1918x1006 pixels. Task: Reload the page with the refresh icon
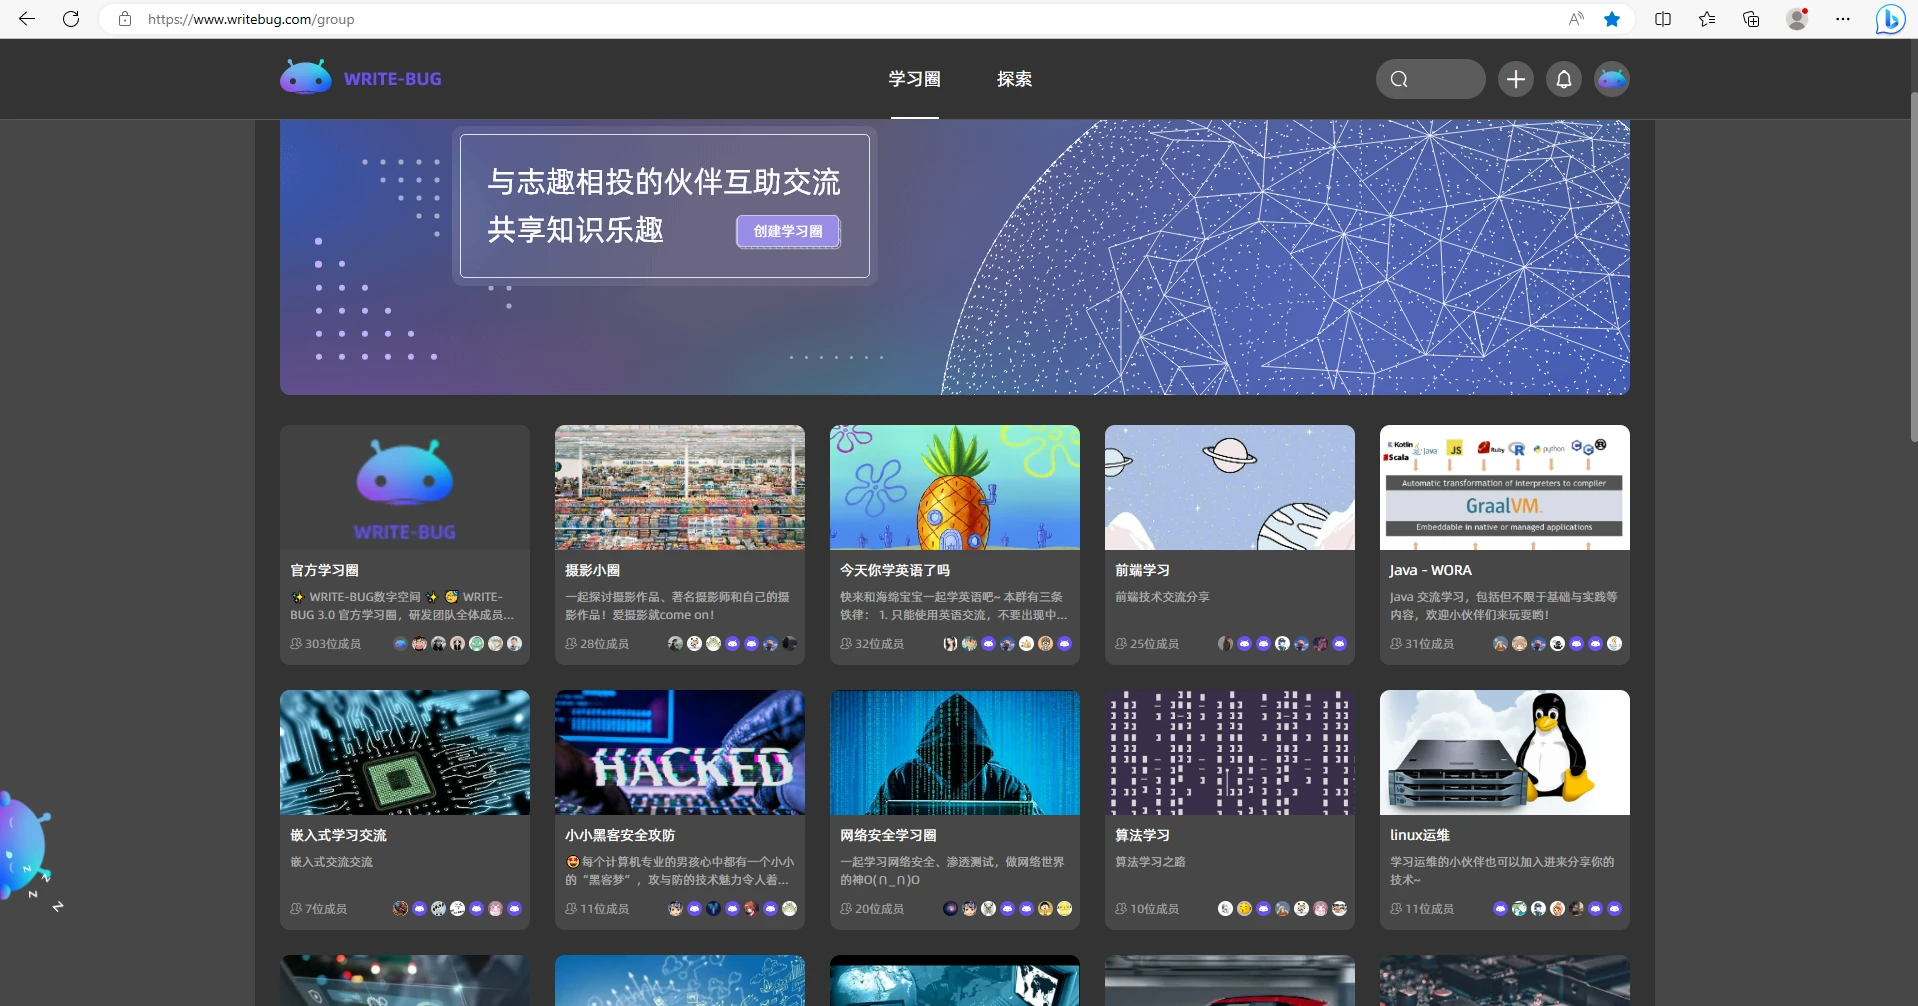tap(71, 19)
